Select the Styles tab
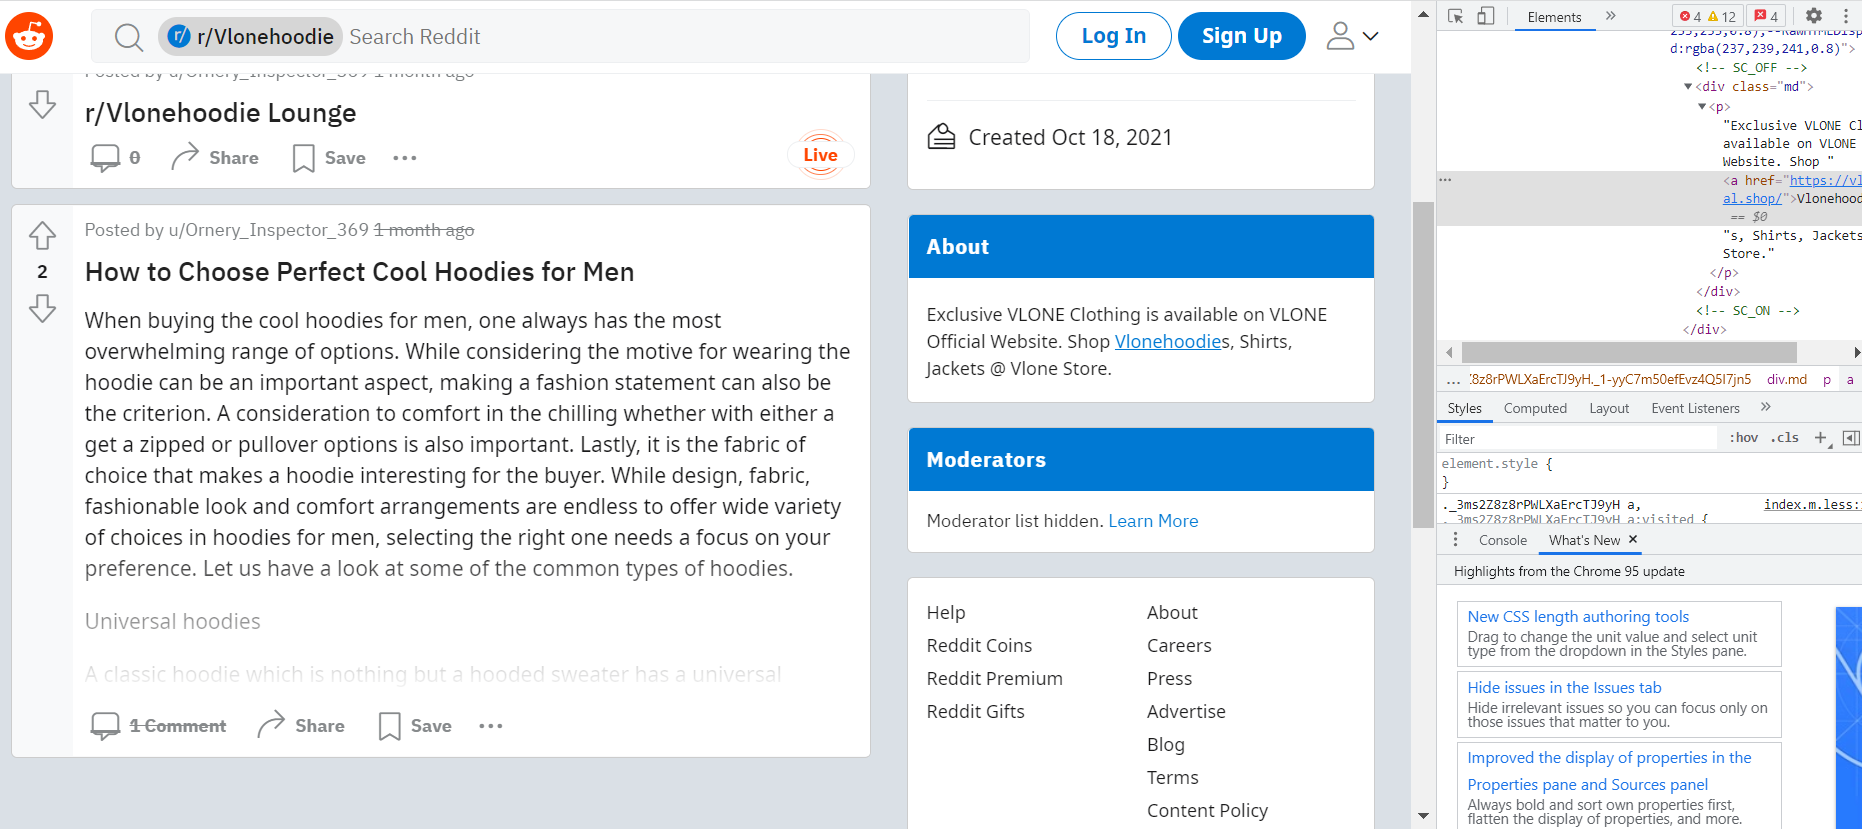The image size is (1862, 829). click(x=1464, y=408)
